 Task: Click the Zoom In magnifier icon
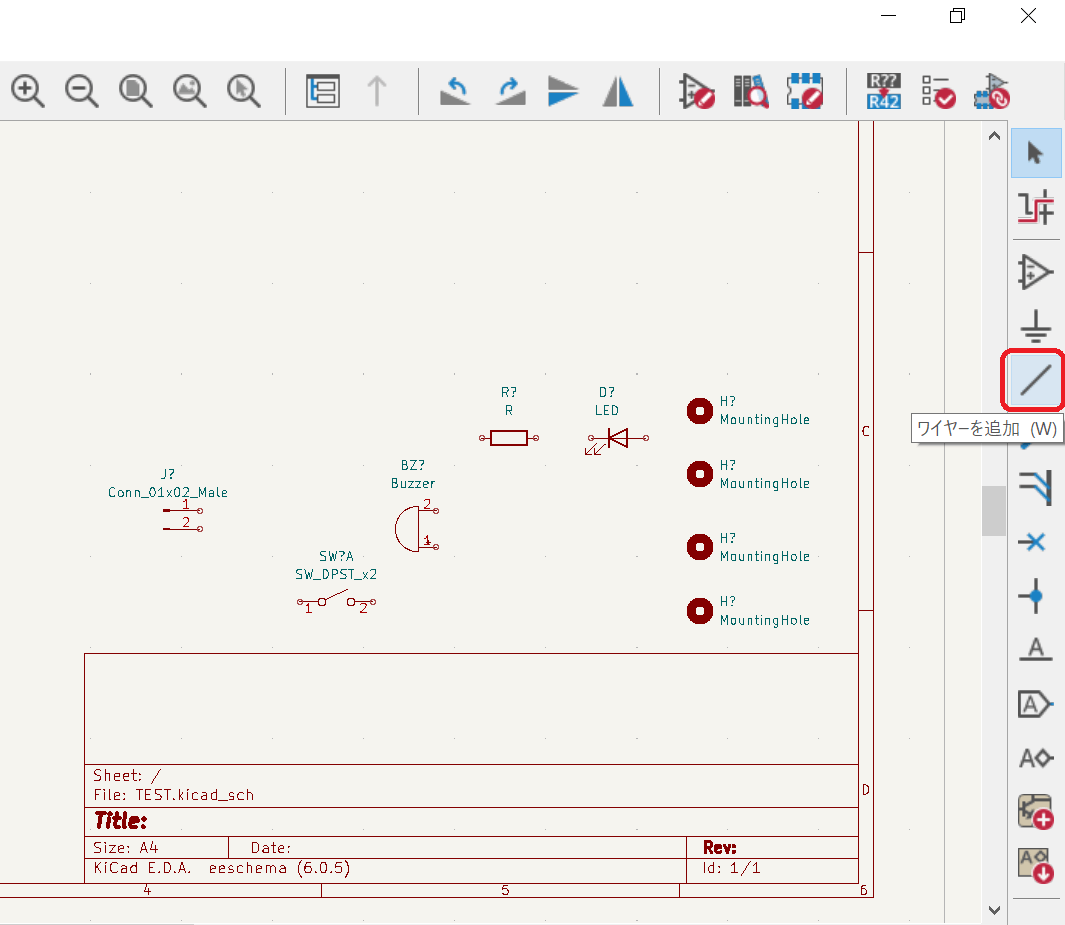27,91
